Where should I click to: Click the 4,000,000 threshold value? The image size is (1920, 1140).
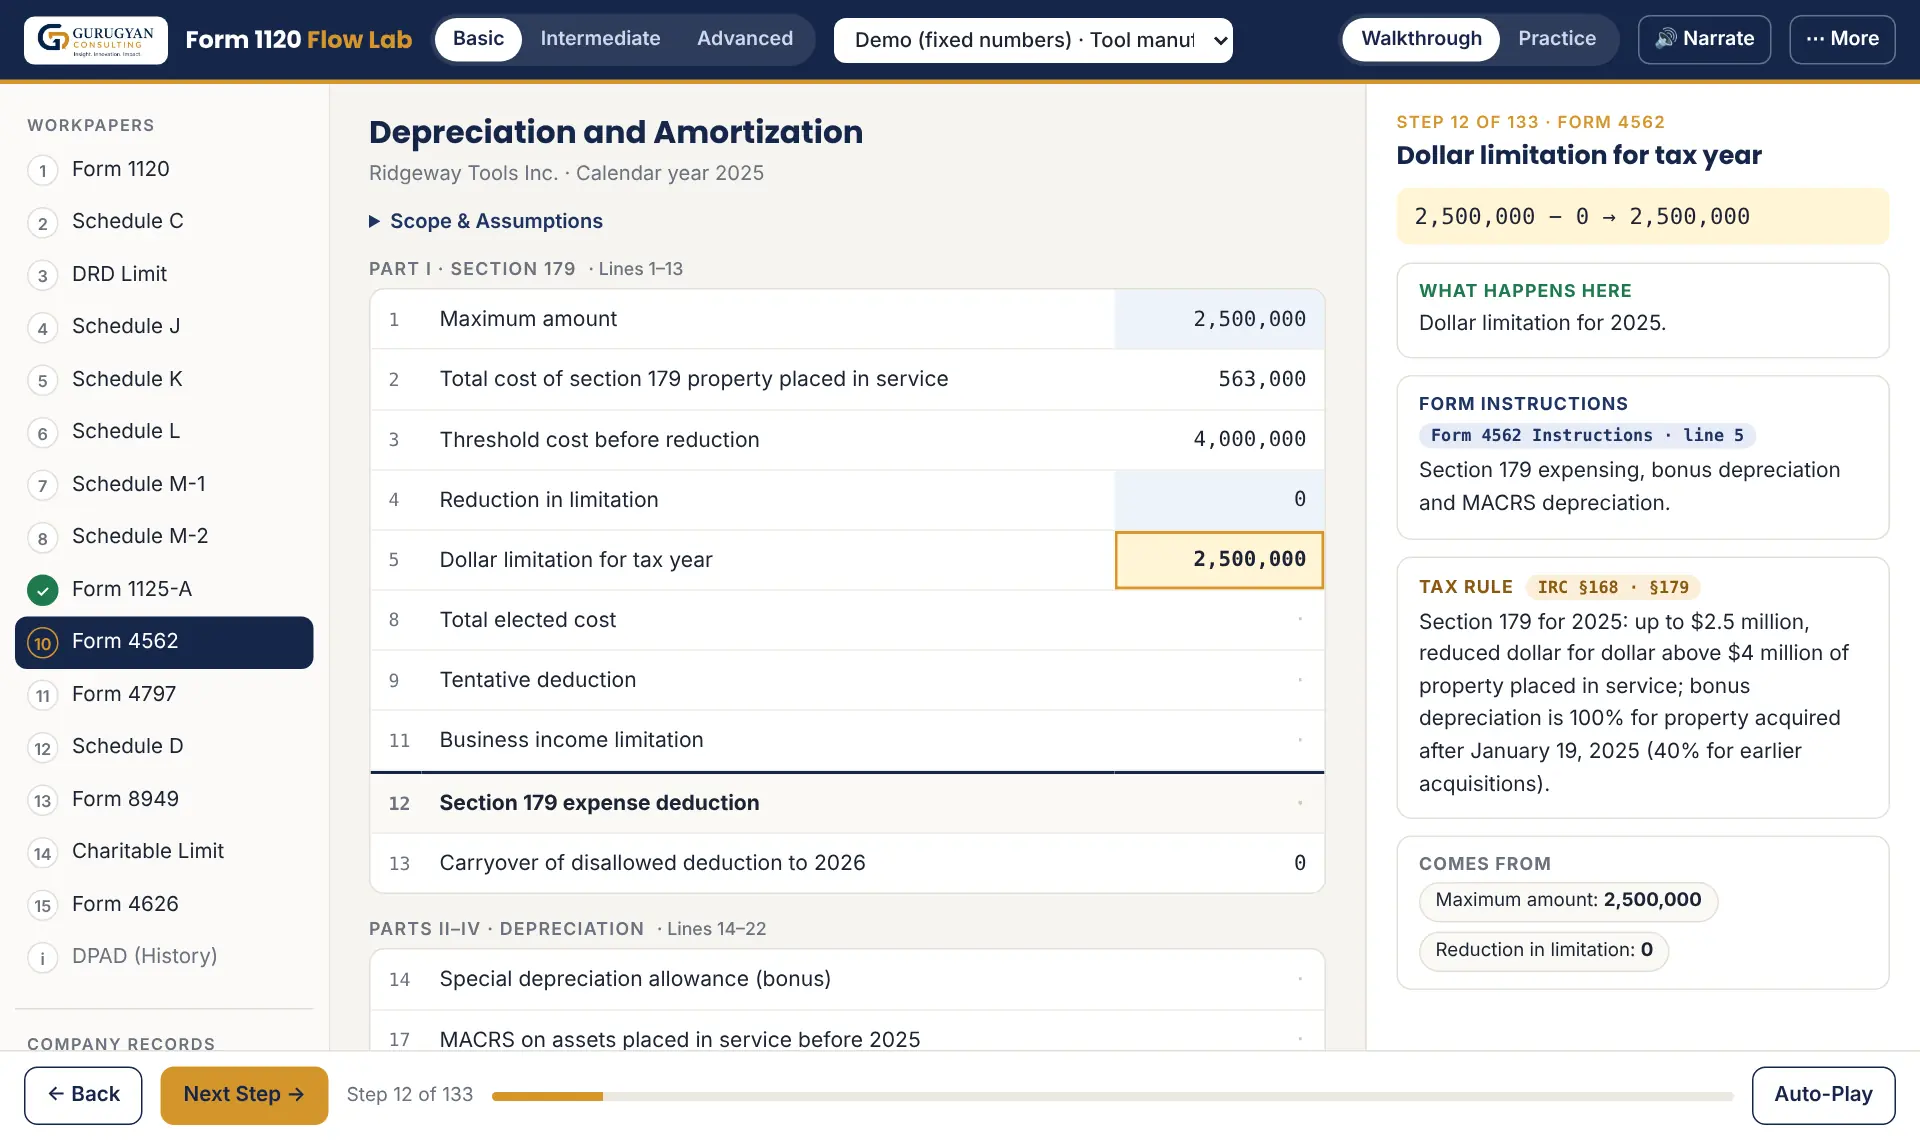(1249, 440)
